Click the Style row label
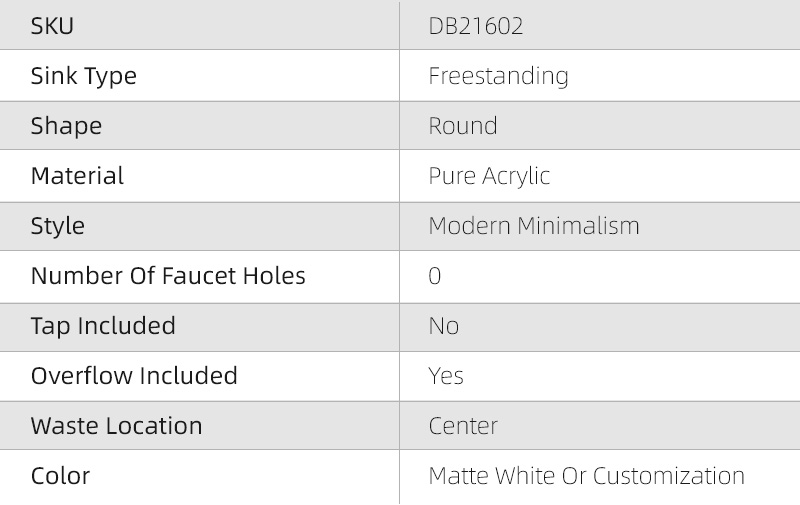 pos(58,226)
